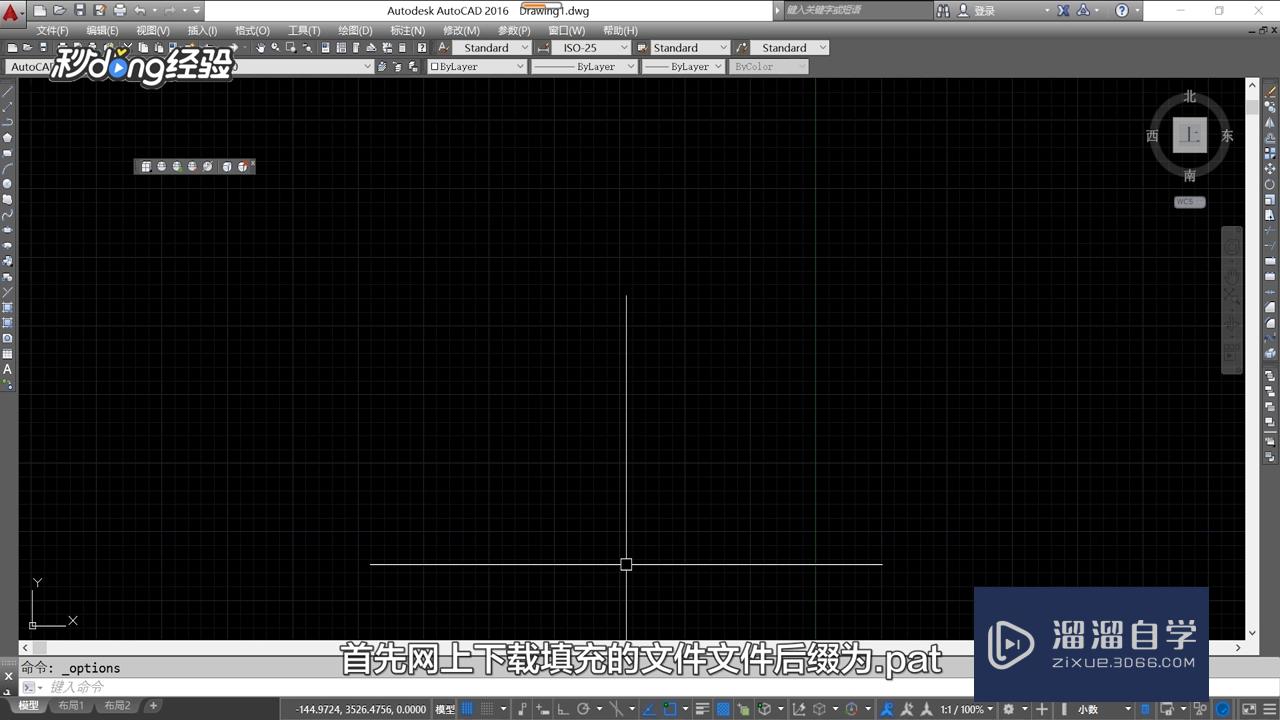This screenshot has height=720, width=1280.
Task: Click the Multileader Style icon before third Standard
Action: [741, 47]
